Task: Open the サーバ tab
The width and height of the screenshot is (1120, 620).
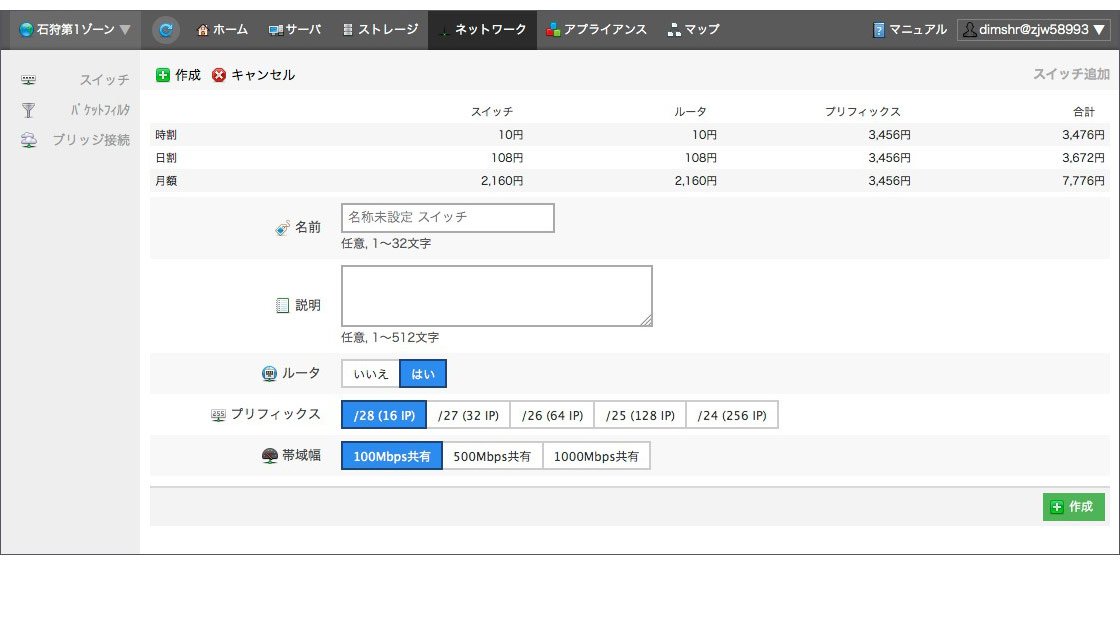Action: click(x=295, y=30)
